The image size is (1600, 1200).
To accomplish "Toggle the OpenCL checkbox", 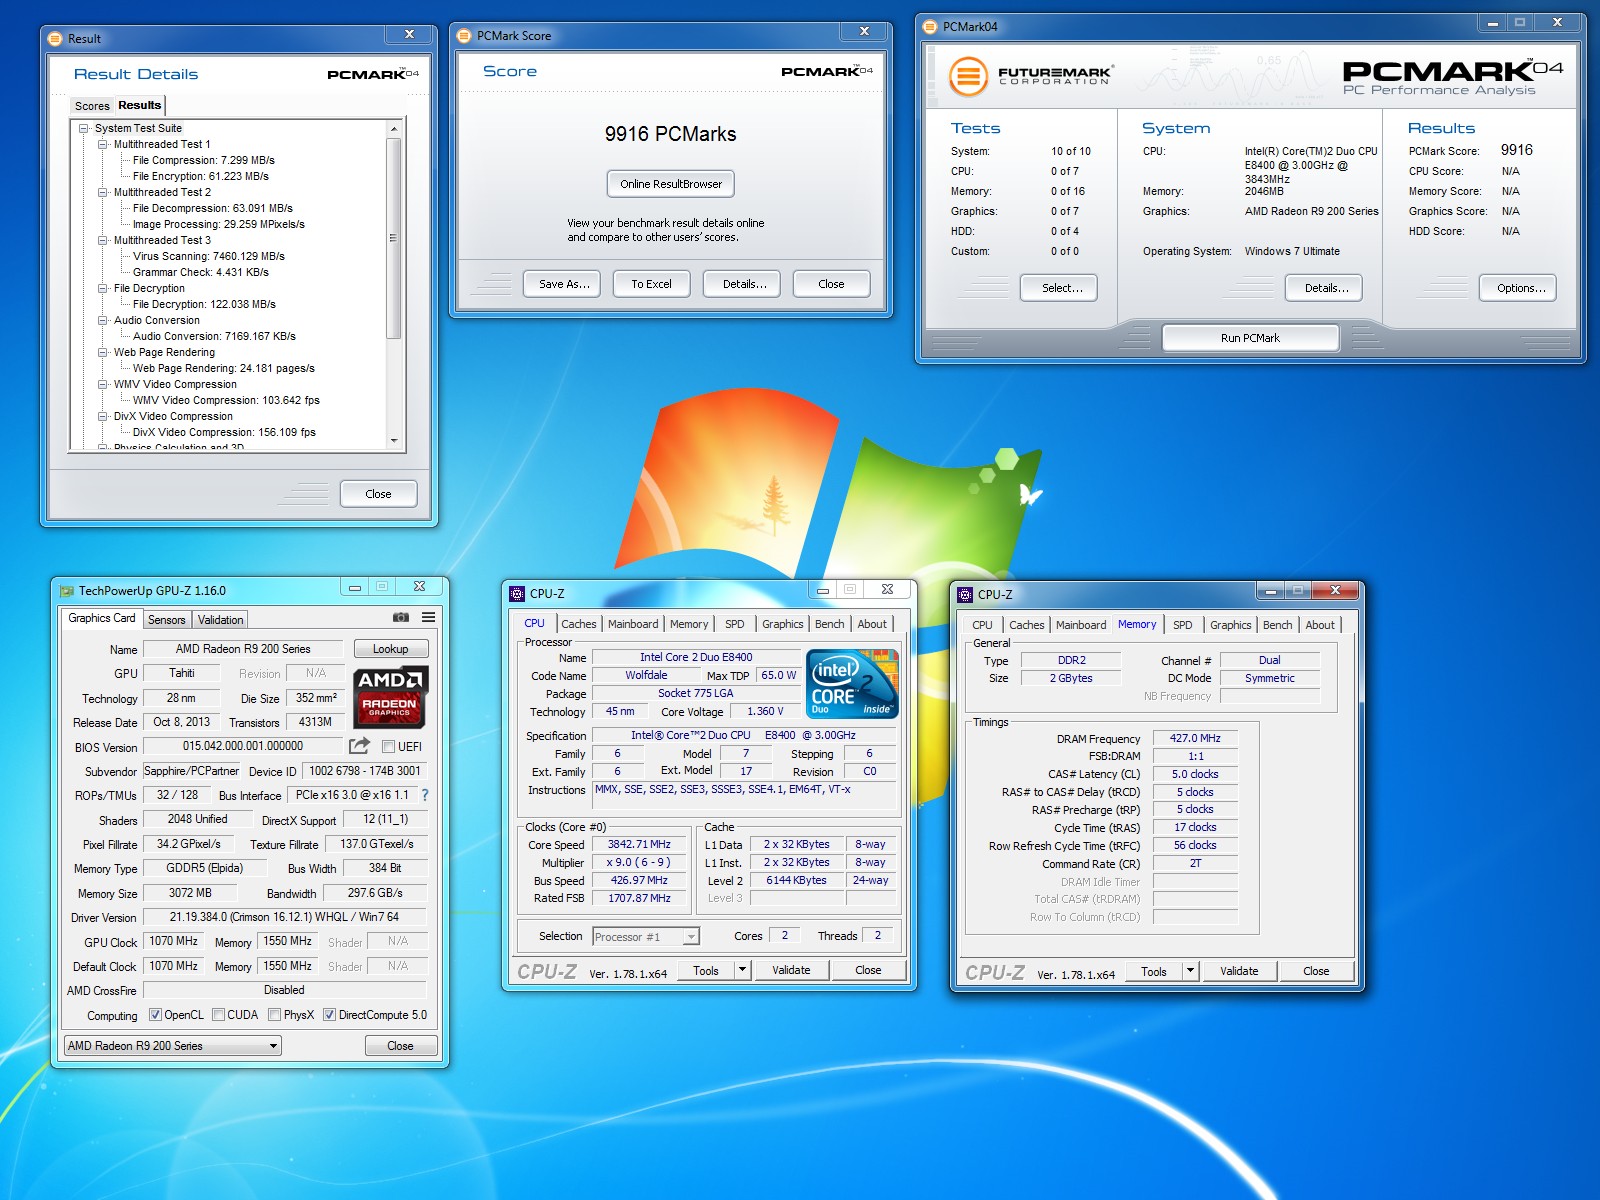I will 155,1015.
